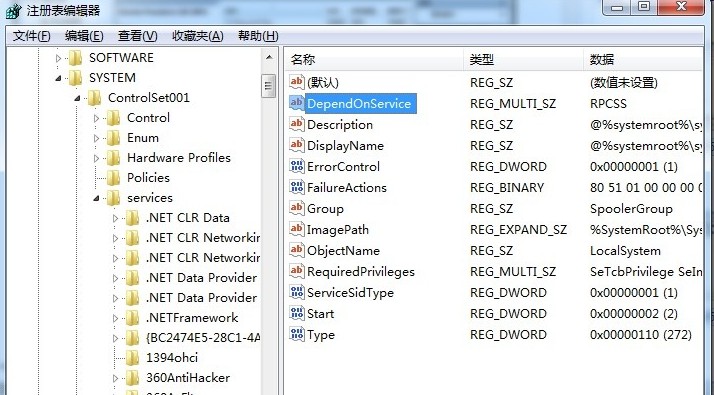This screenshot has height=395, width=714.
Task: Collapse the services tree node
Action: tap(97, 199)
